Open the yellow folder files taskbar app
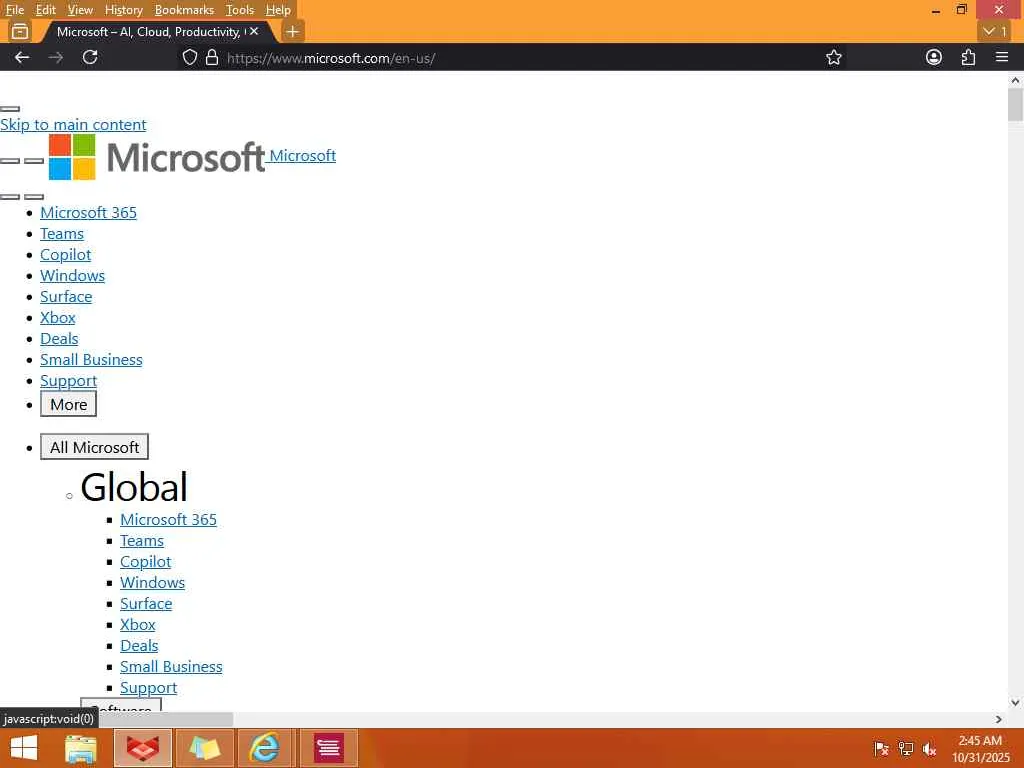 click(204, 748)
